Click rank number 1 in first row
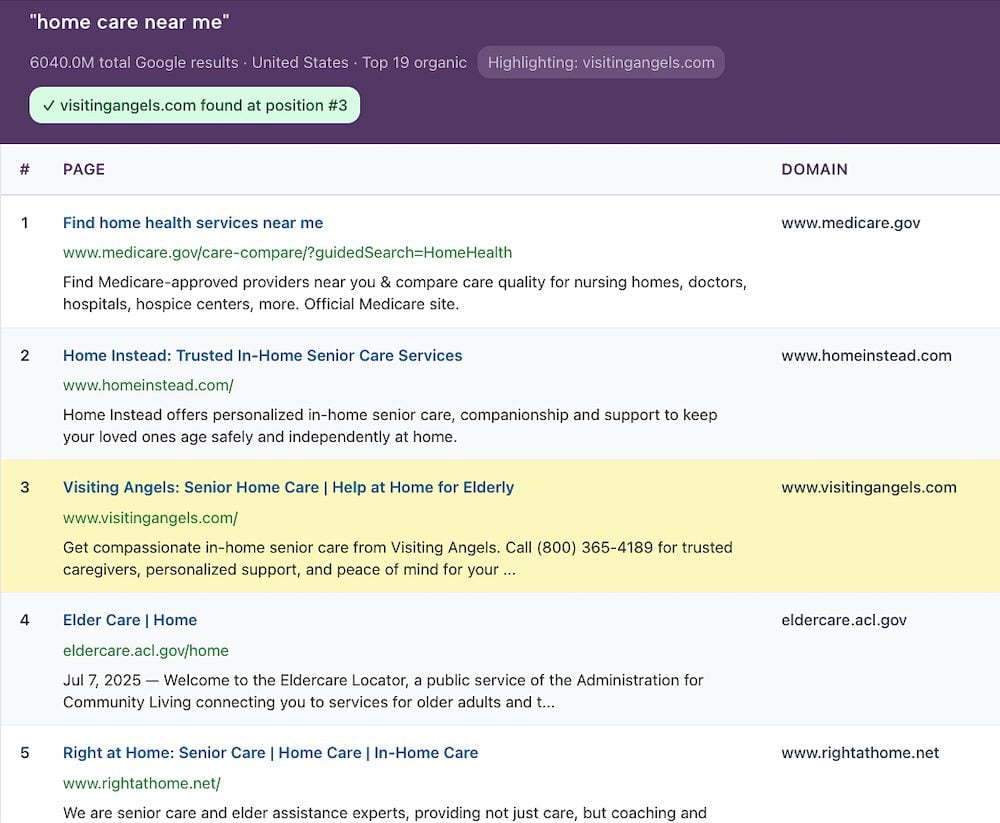The height and width of the screenshot is (823, 1000). click(25, 223)
